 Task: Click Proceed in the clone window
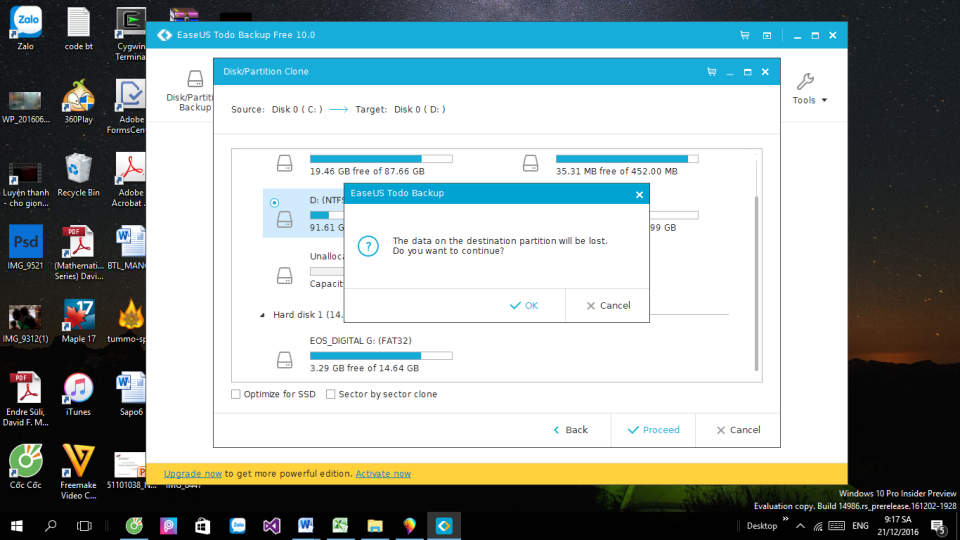click(x=653, y=430)
